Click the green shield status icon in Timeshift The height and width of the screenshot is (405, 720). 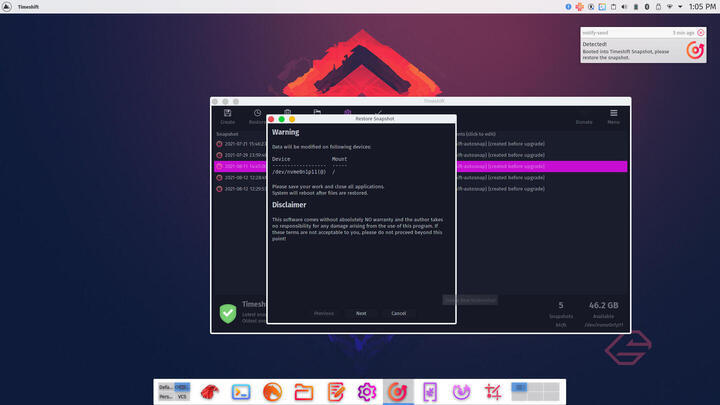click(x=228, y=314)
